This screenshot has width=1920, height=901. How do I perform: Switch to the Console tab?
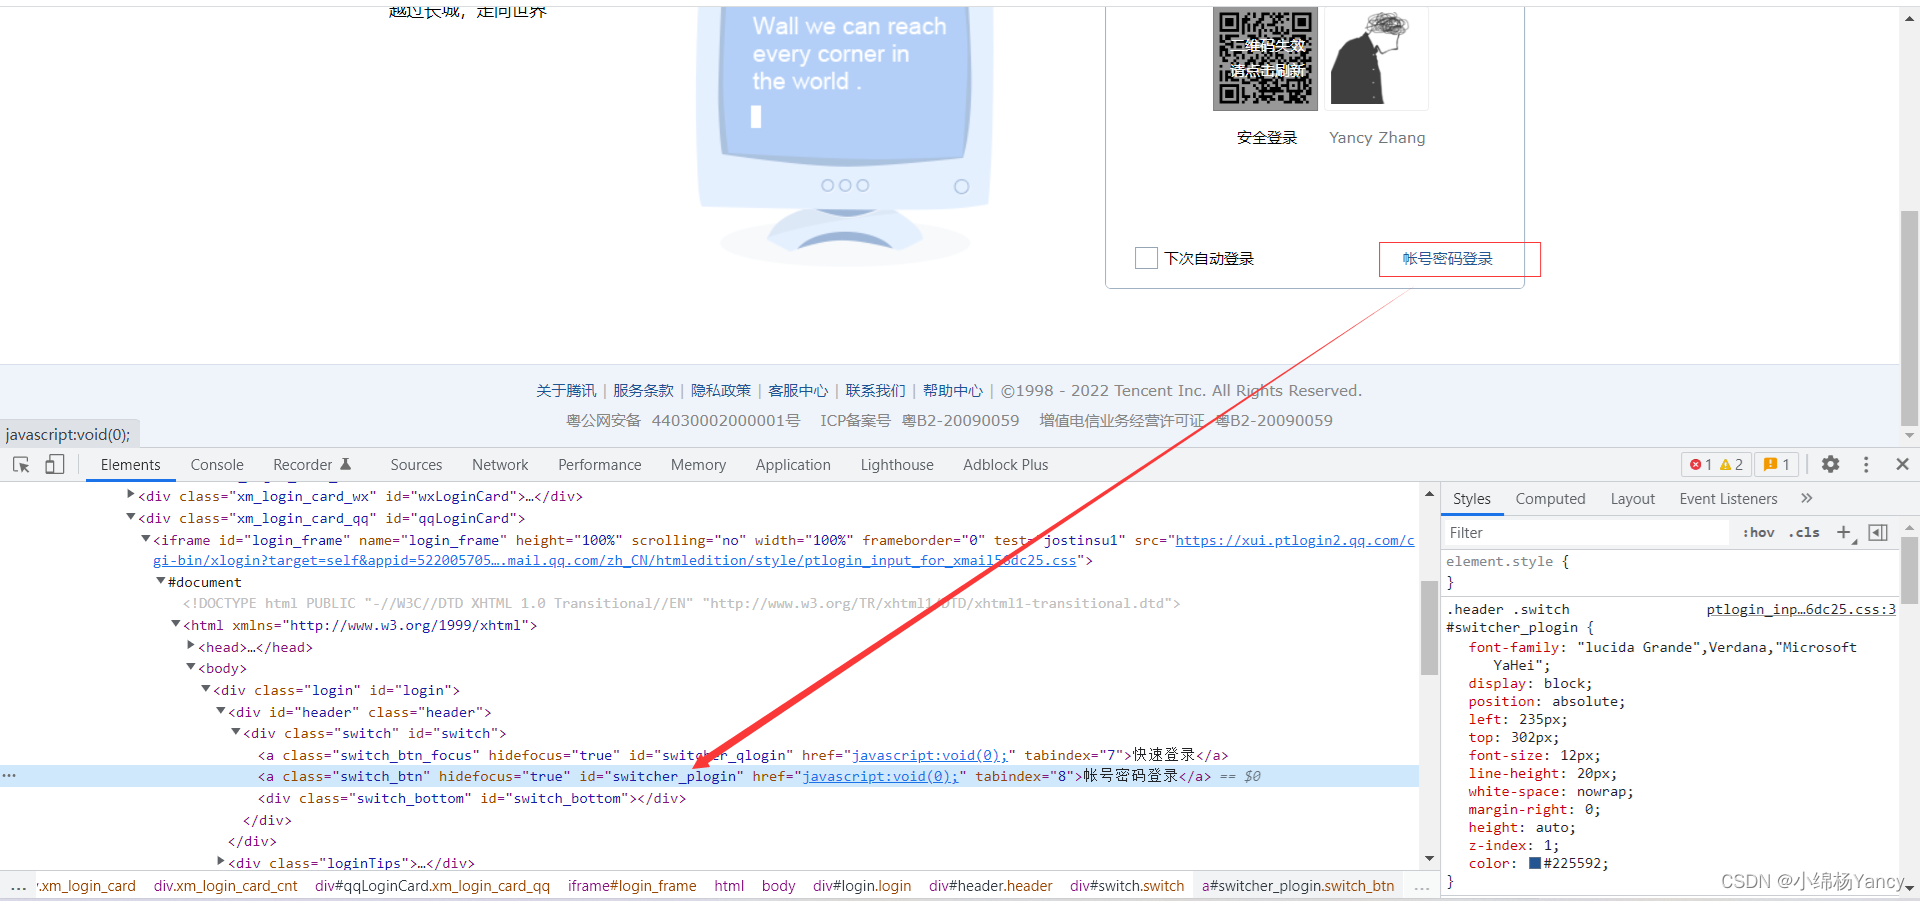point(217,465)
